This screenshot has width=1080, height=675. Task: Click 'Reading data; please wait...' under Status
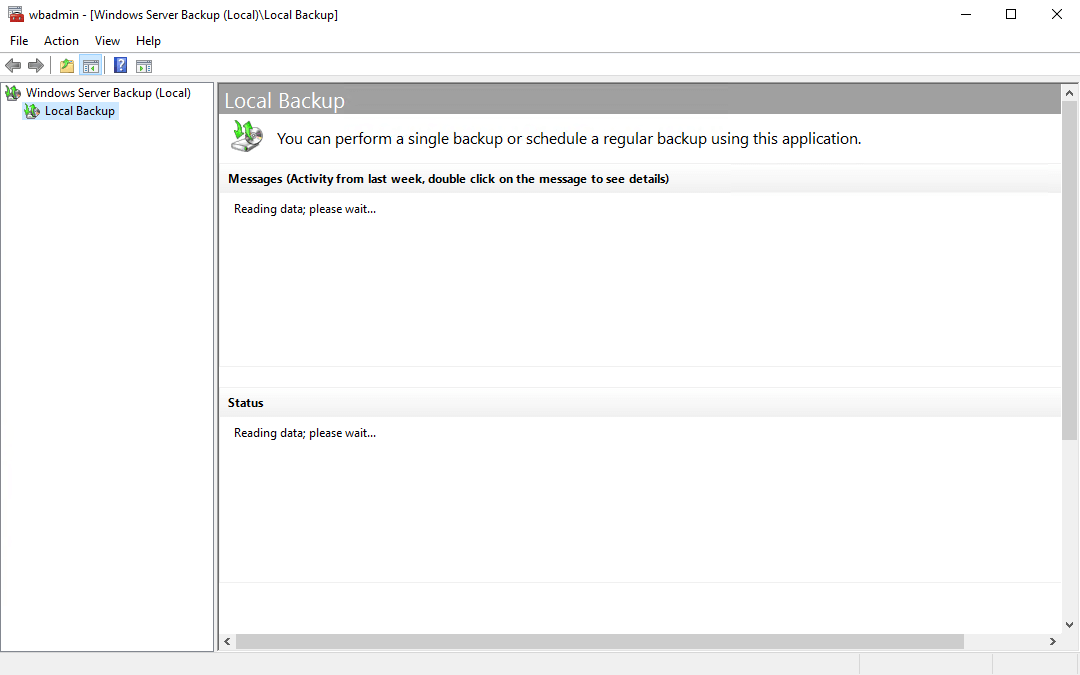coord(304,433)
